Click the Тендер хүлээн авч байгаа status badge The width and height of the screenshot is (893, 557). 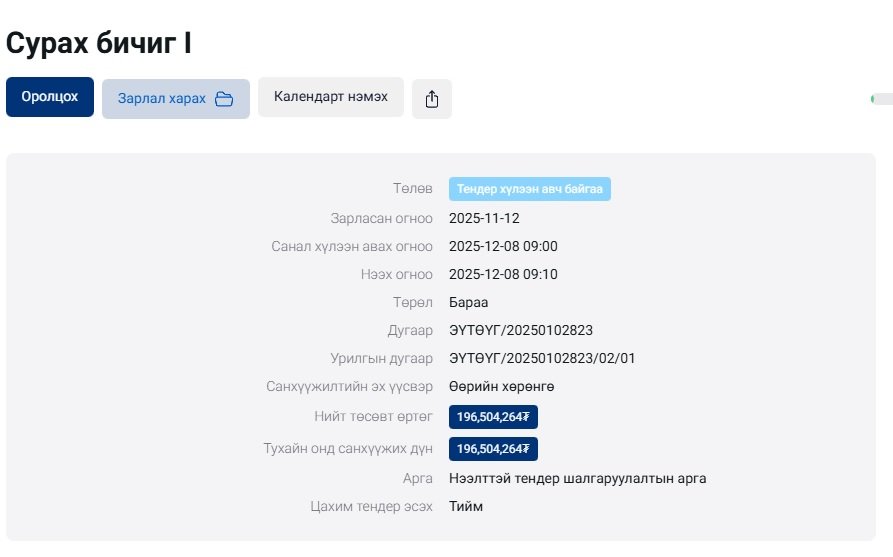(530, 189)
